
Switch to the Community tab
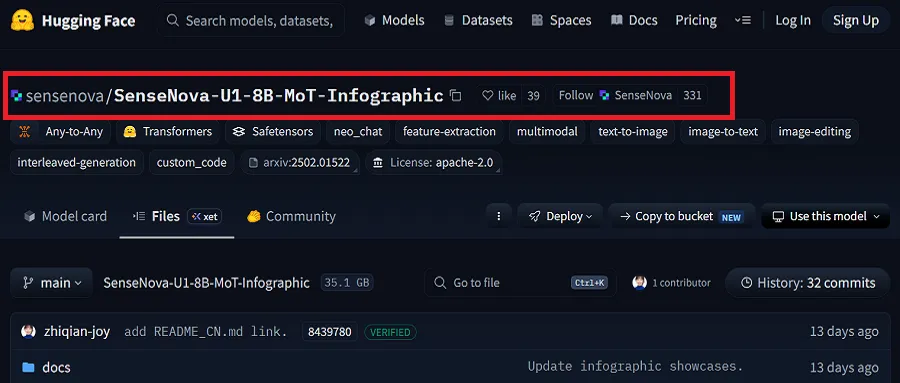coord(291,216)
